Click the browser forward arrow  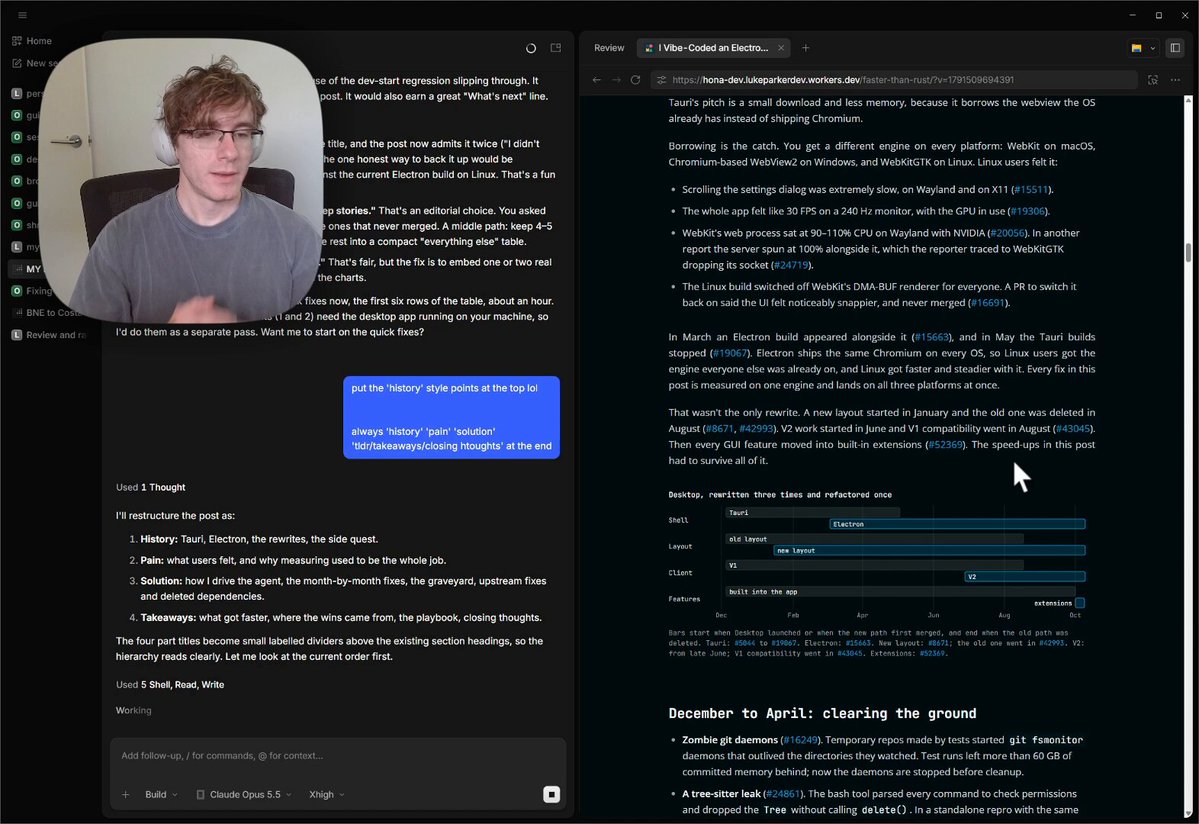pyautogui.click(x=616, y=80)
